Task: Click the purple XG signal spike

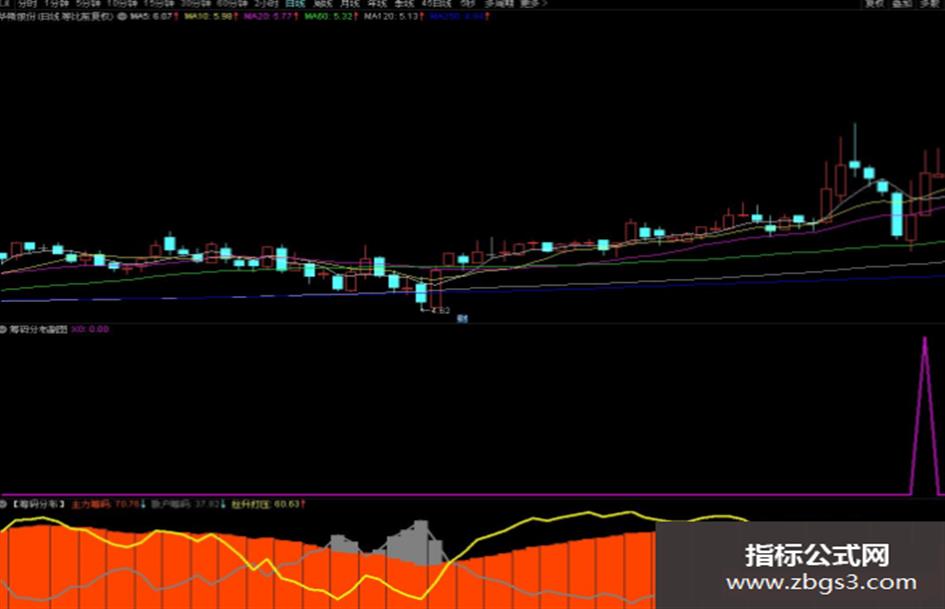Action: tap(925, 416)
